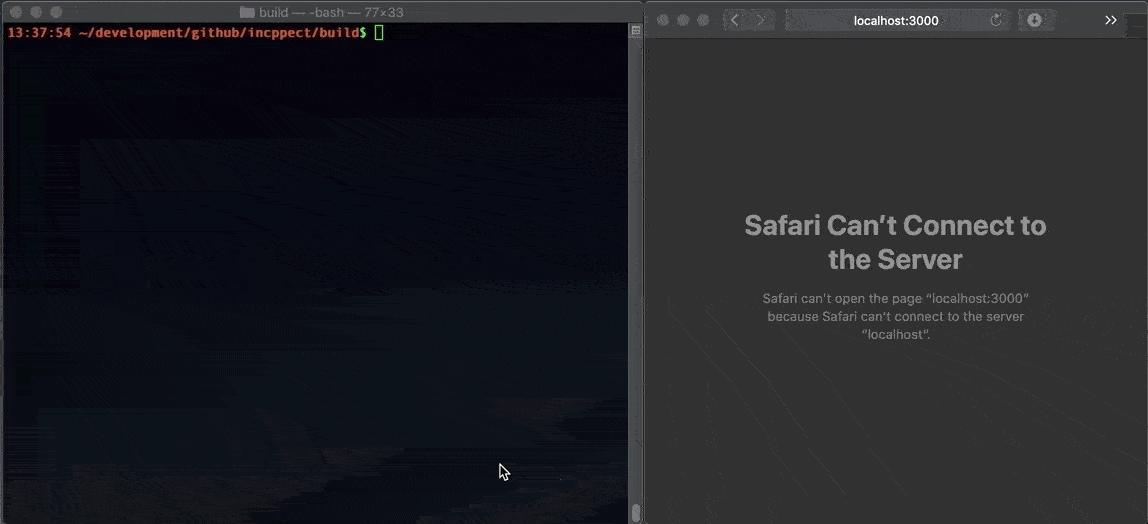
Task: Go back in Safari history
Action: tap(735, 20)
